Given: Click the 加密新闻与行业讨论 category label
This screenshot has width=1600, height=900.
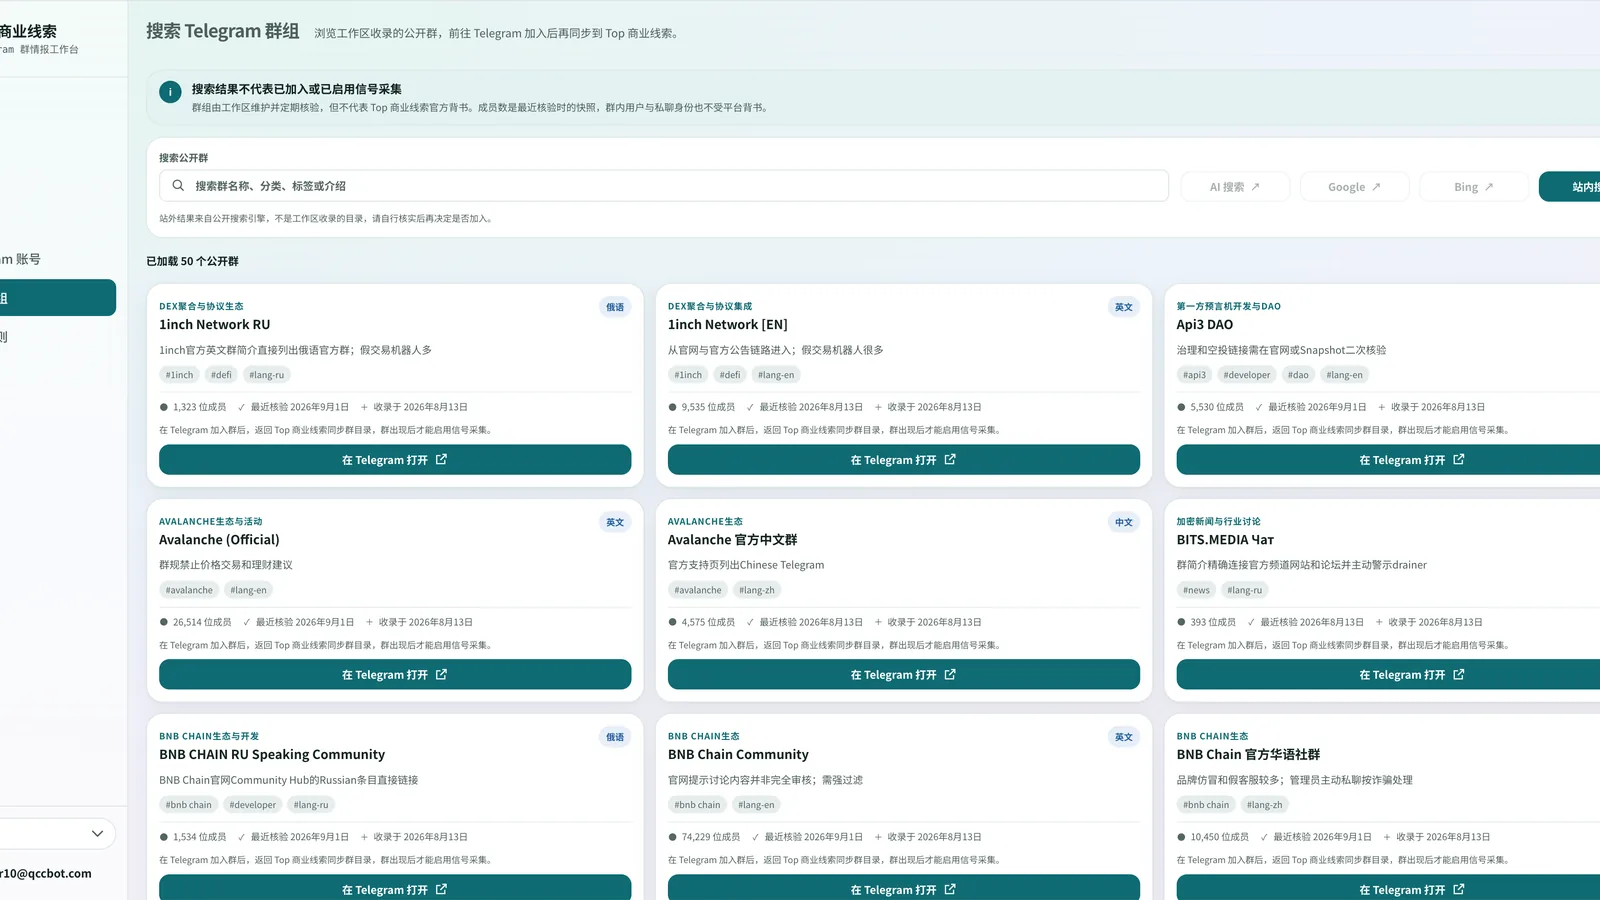Looking at the screenshot, I should click(1219, 522).
